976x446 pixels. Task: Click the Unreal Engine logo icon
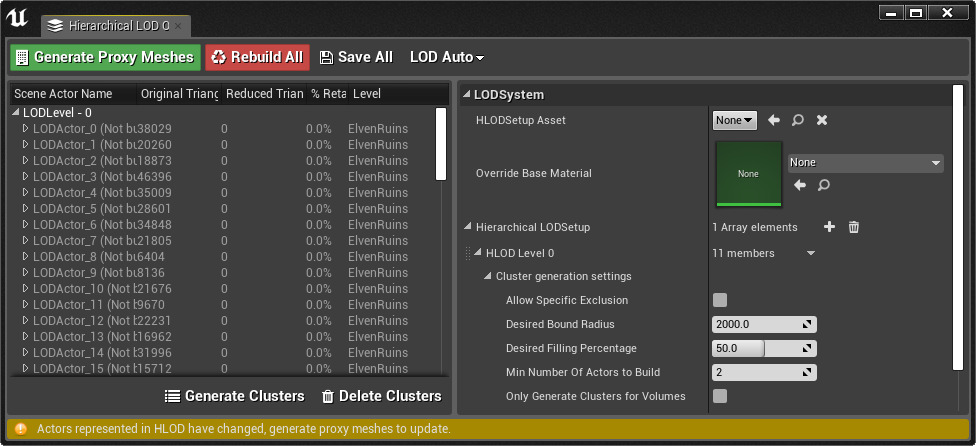point(17,20)
